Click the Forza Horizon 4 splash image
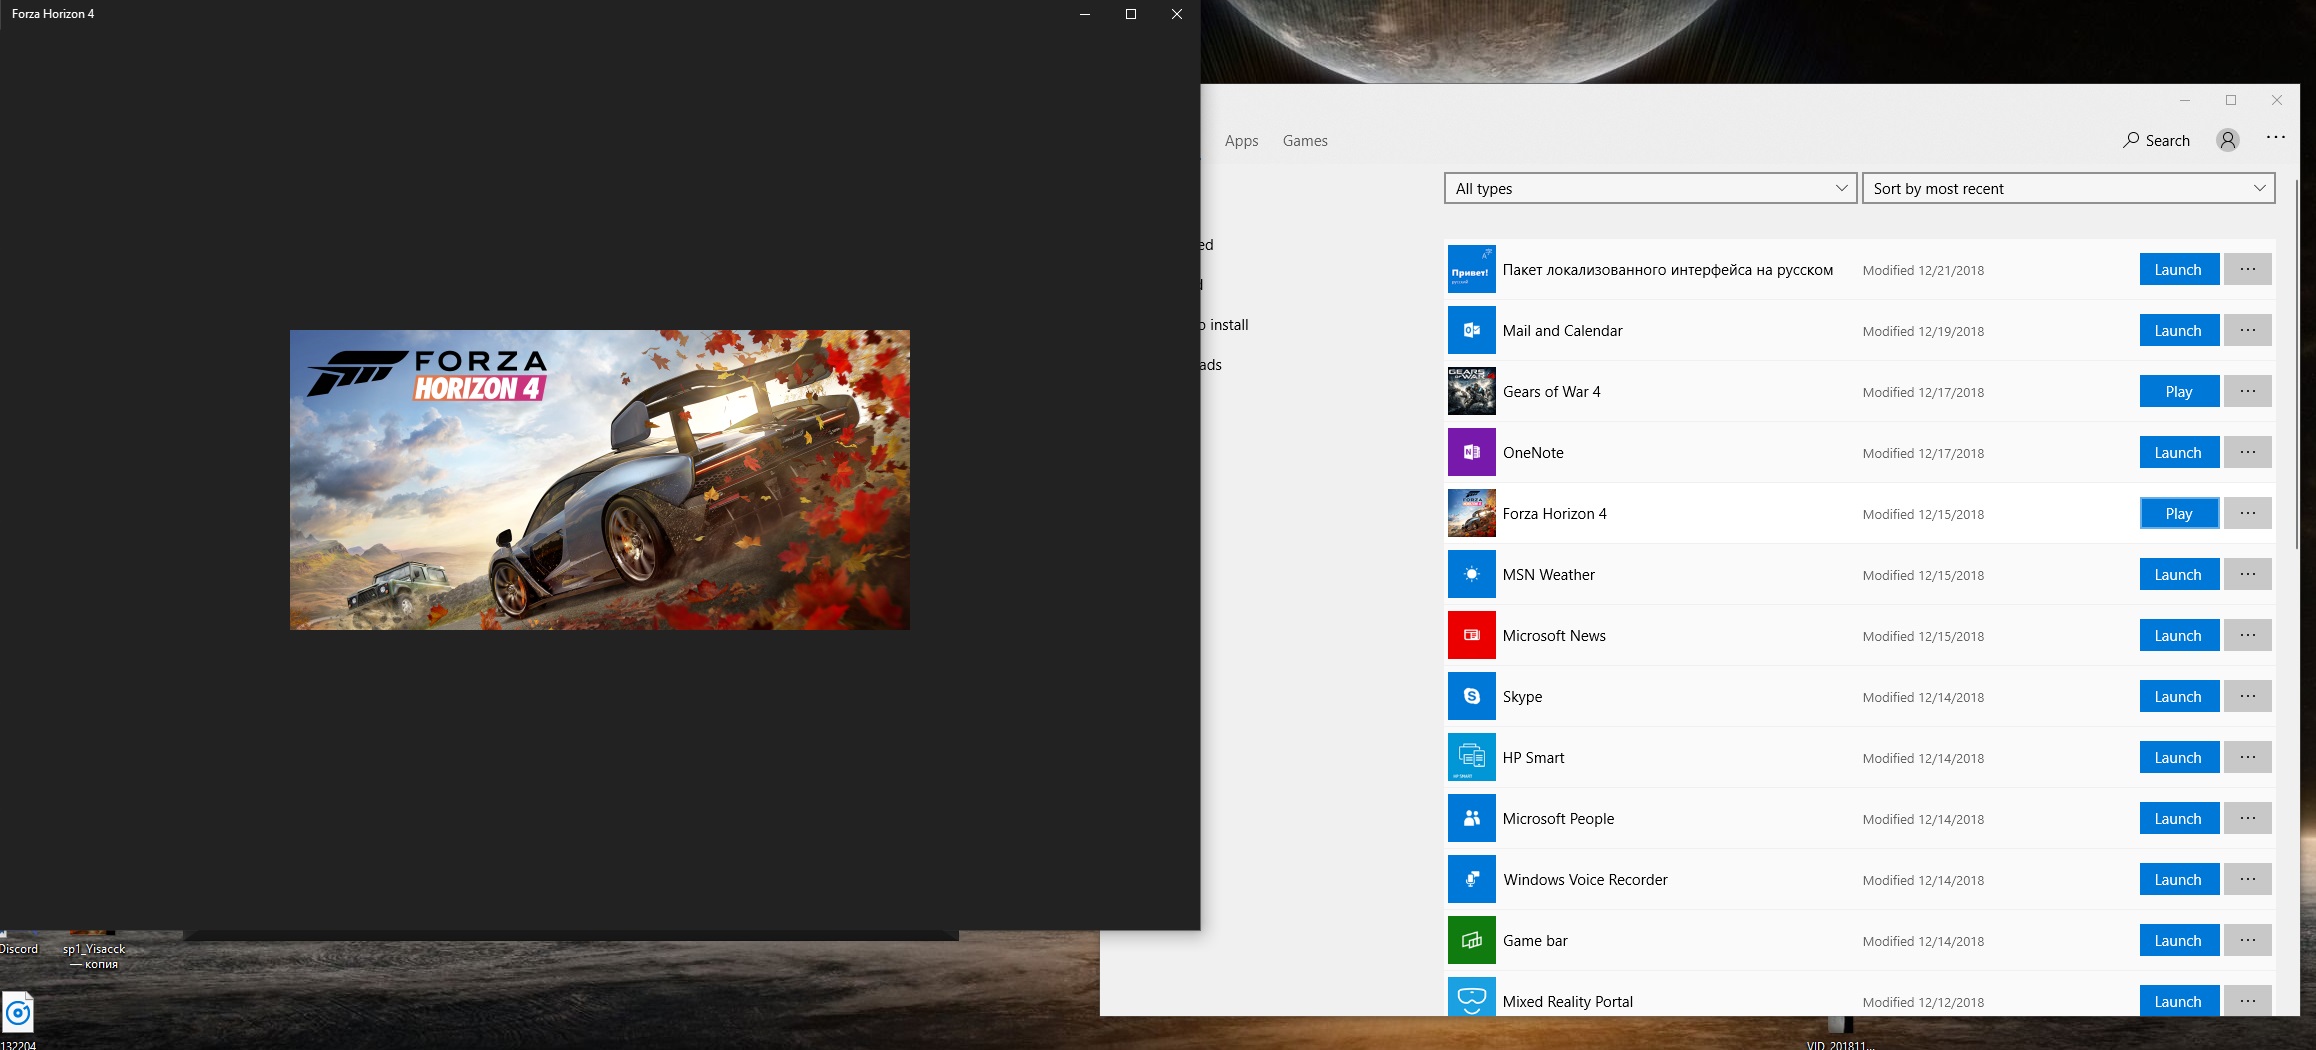The height and width of the screenshot is (1050, 2316). (x=600, y=480)
